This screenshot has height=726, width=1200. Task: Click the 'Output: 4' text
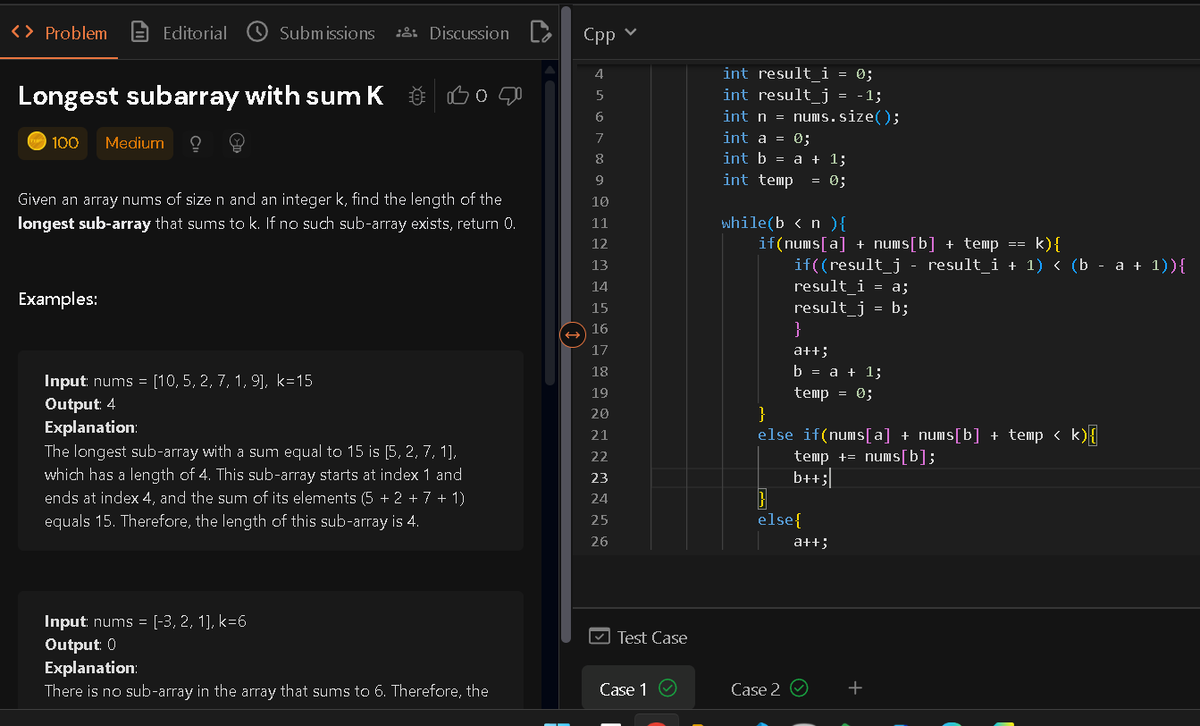click(x=80, y=404)
